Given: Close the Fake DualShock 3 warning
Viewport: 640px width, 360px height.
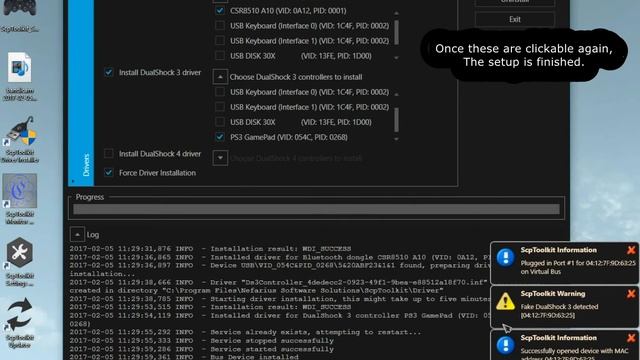Looking at the screenshot, I should [x=631, y=293].
